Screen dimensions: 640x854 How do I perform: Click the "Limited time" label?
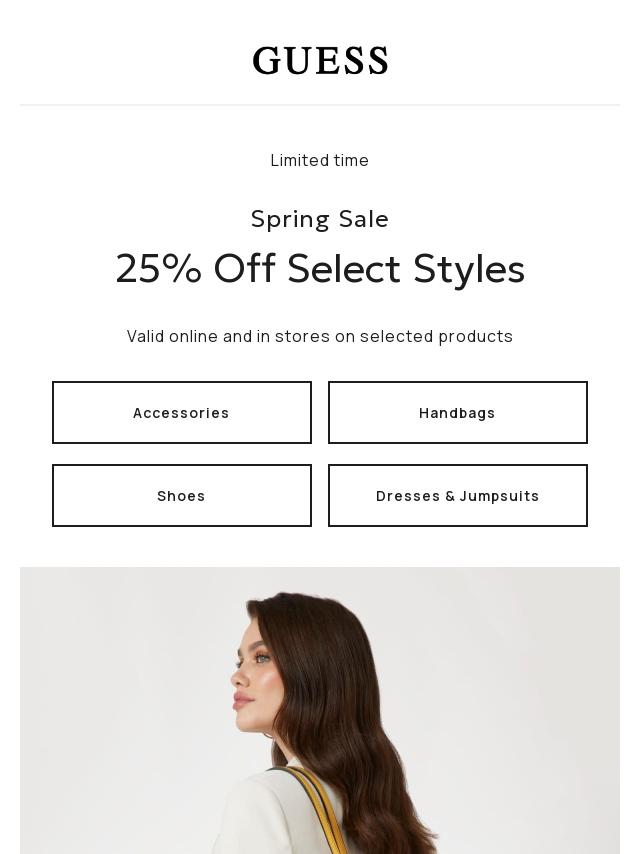[x=320, y=160]
